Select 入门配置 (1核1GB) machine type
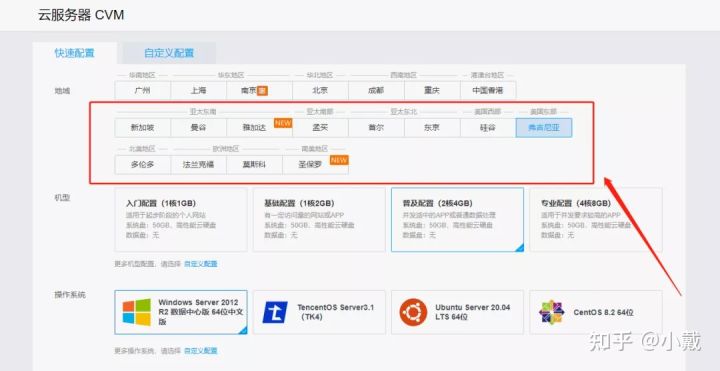 pos(181,219)
